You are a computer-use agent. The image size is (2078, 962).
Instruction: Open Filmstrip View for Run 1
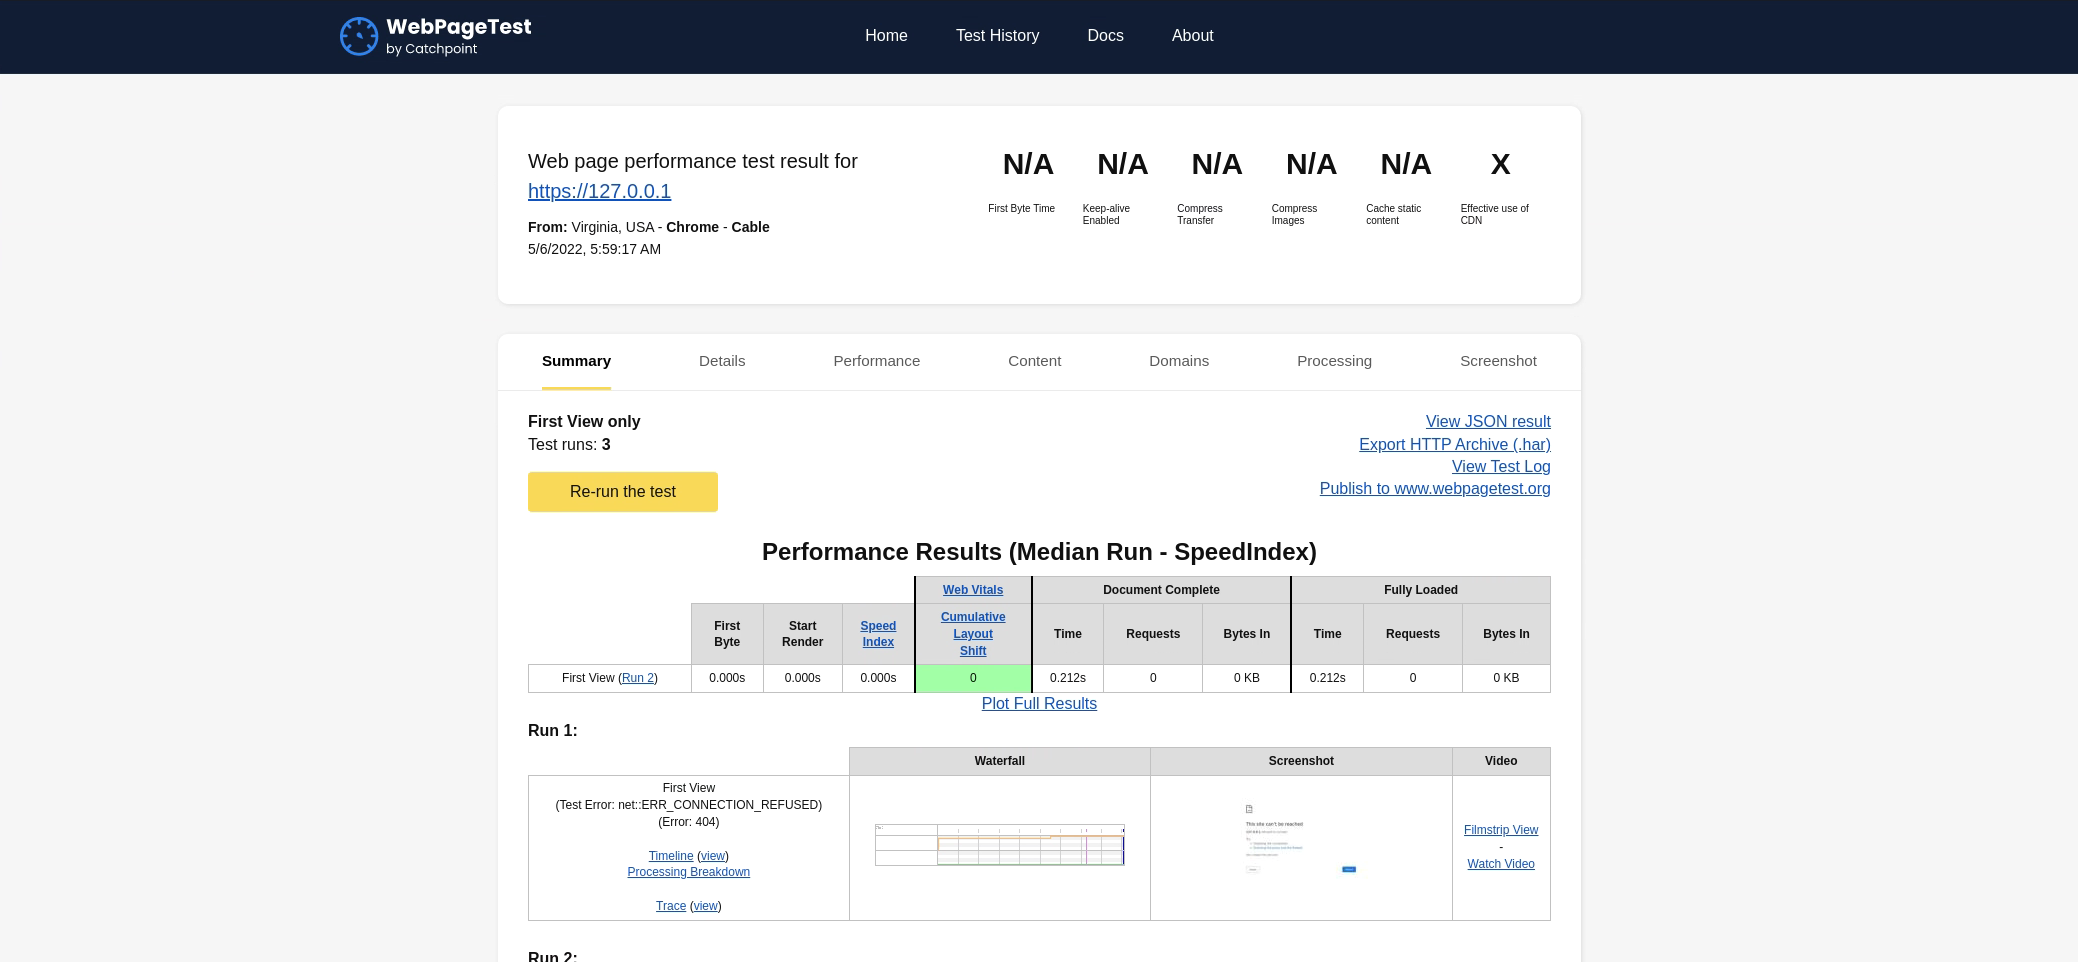point(1501,830)
